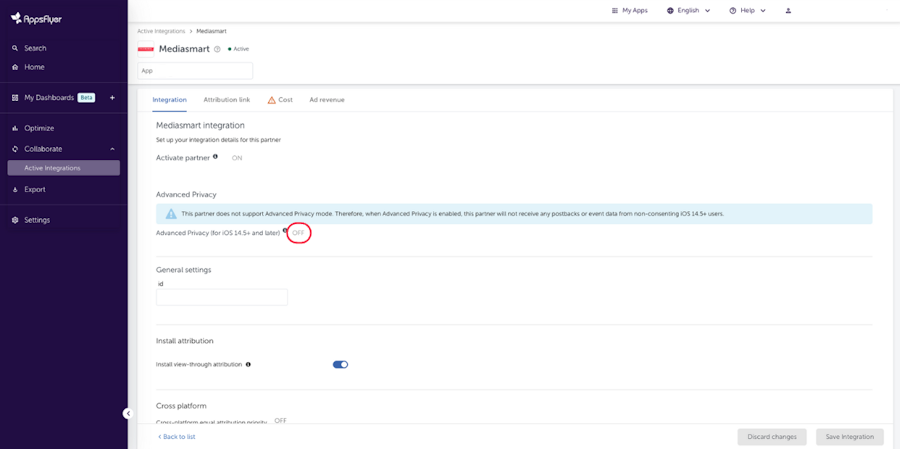Click the My Apps list icon
The width and height of the screenshot is (900, 449).
615,10
